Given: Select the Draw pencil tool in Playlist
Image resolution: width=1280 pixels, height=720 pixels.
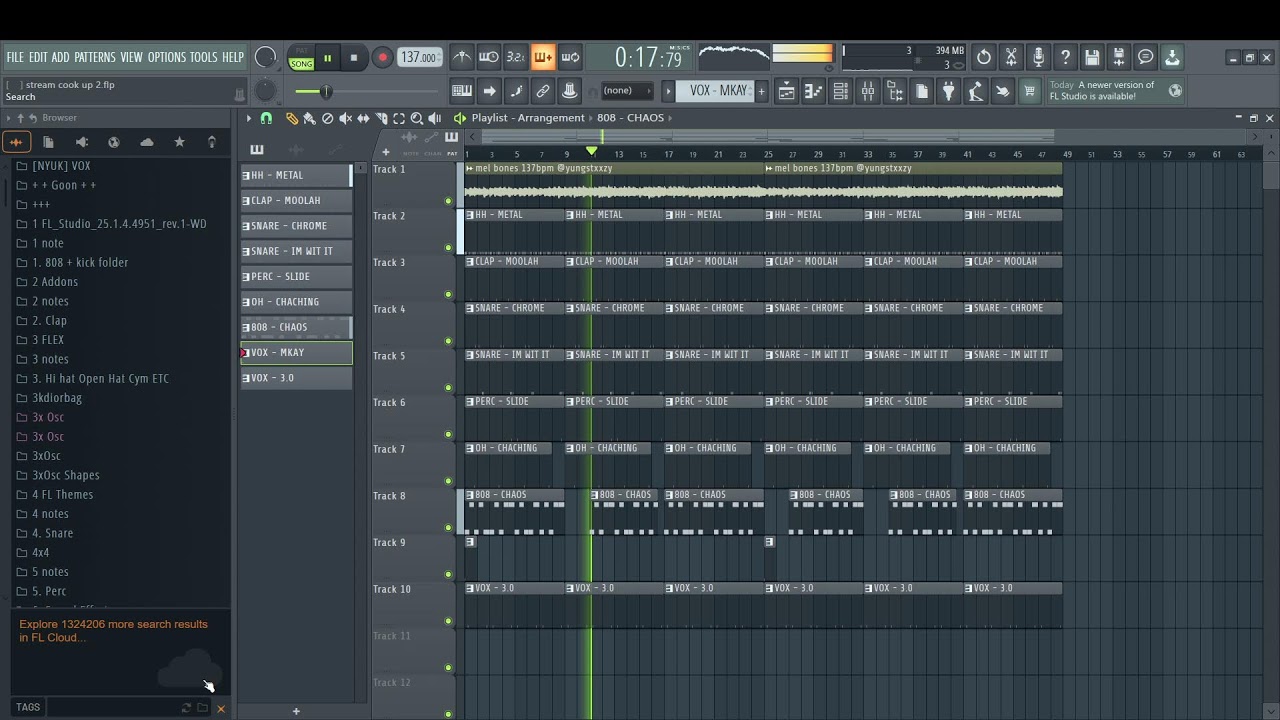Looking at the screenshot, I should pyautogui.click(x=292, y=118).
